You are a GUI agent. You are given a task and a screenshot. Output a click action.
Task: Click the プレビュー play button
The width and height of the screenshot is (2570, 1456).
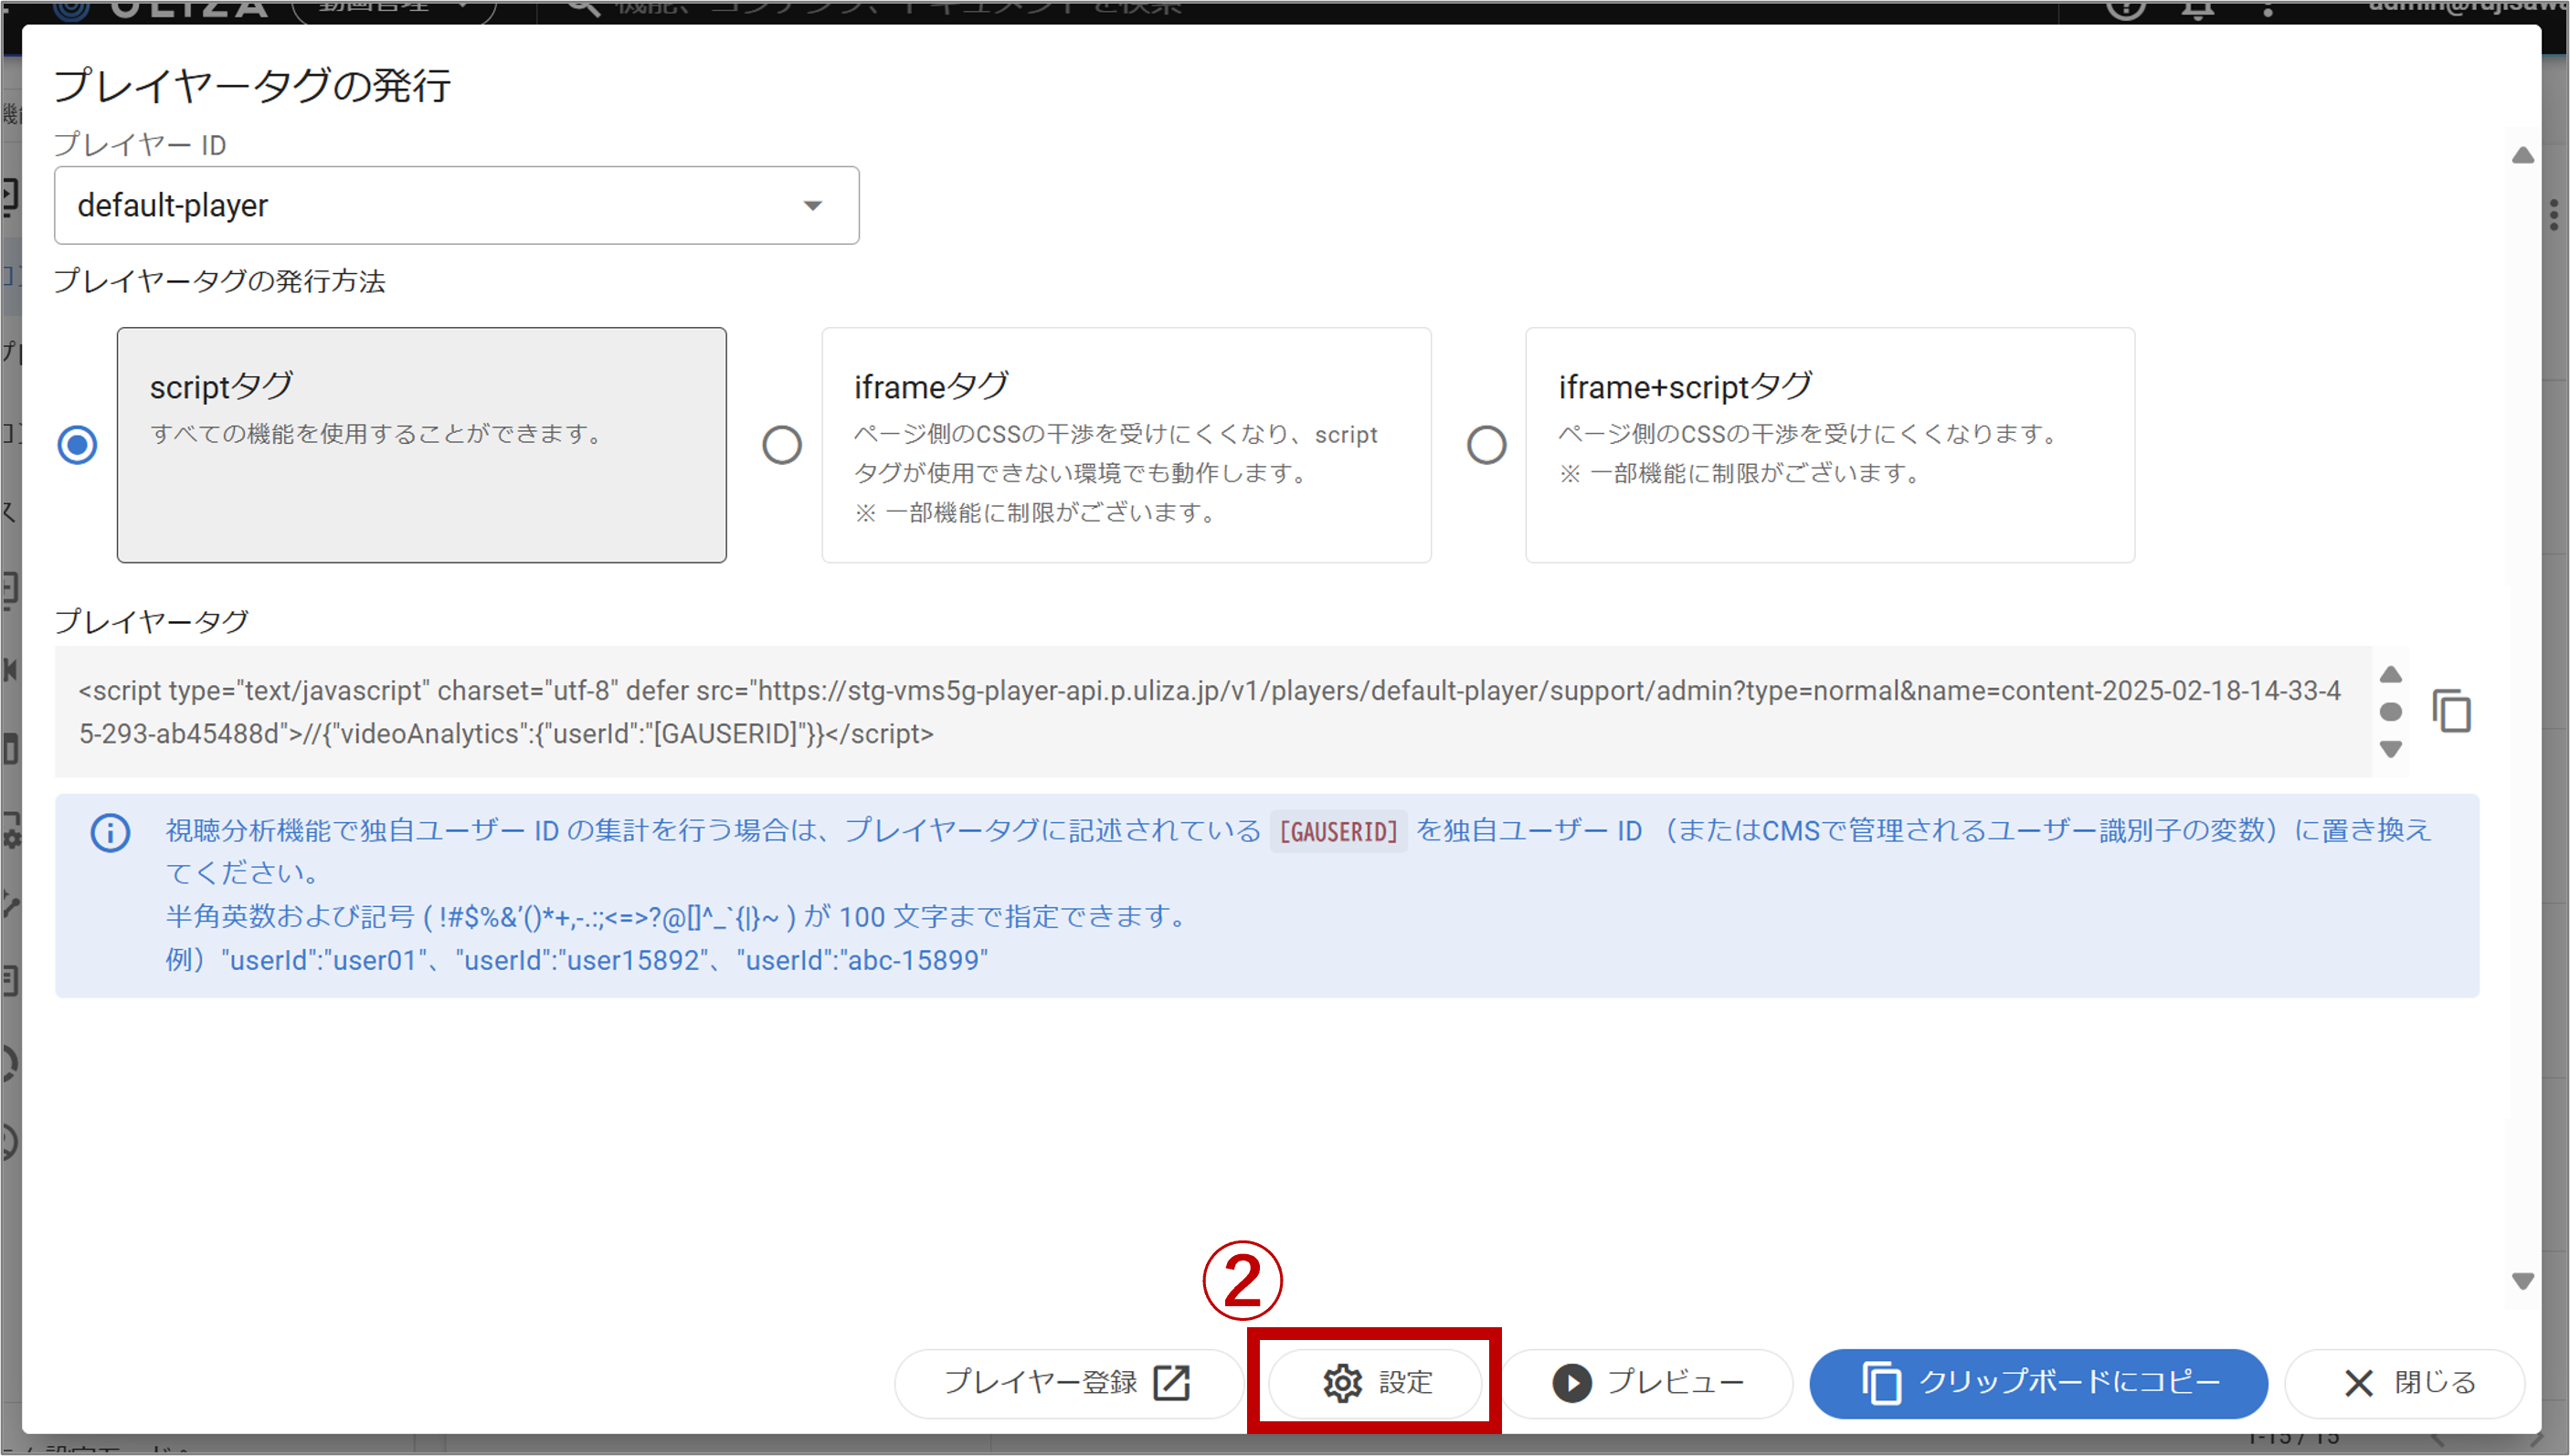point(1648,1382)
